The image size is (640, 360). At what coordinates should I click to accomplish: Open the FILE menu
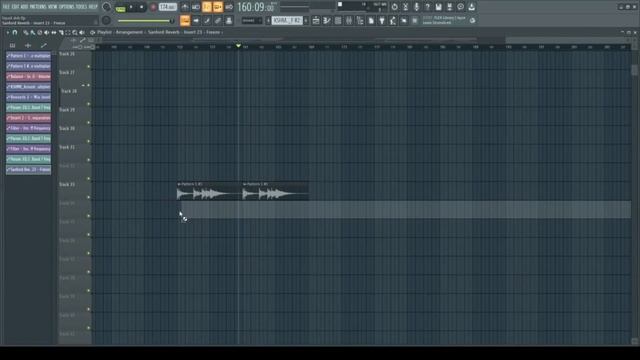click(x=6, y=7)
